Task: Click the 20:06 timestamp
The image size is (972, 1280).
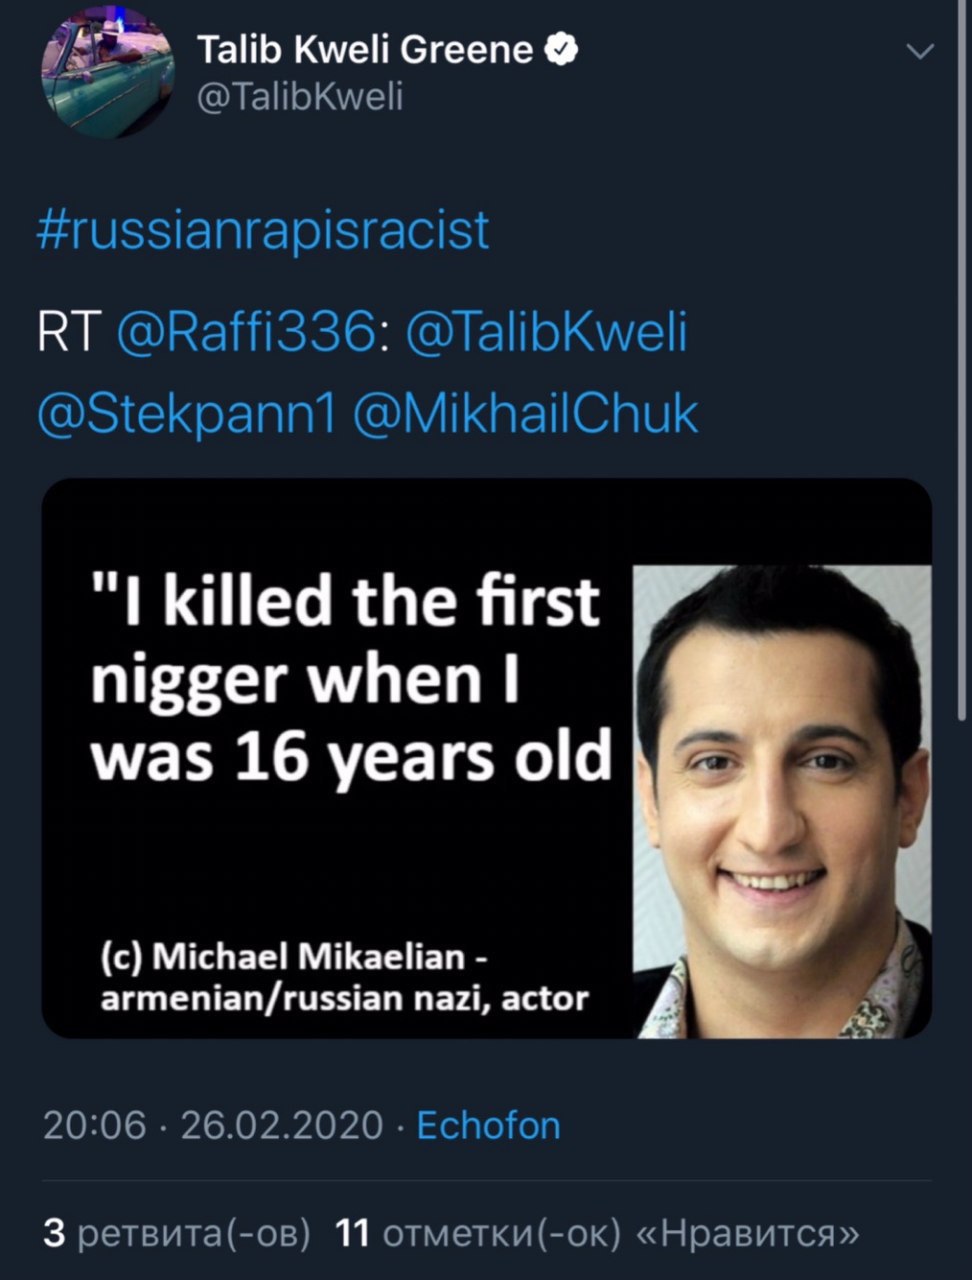Action: (x=94, y=1125)
